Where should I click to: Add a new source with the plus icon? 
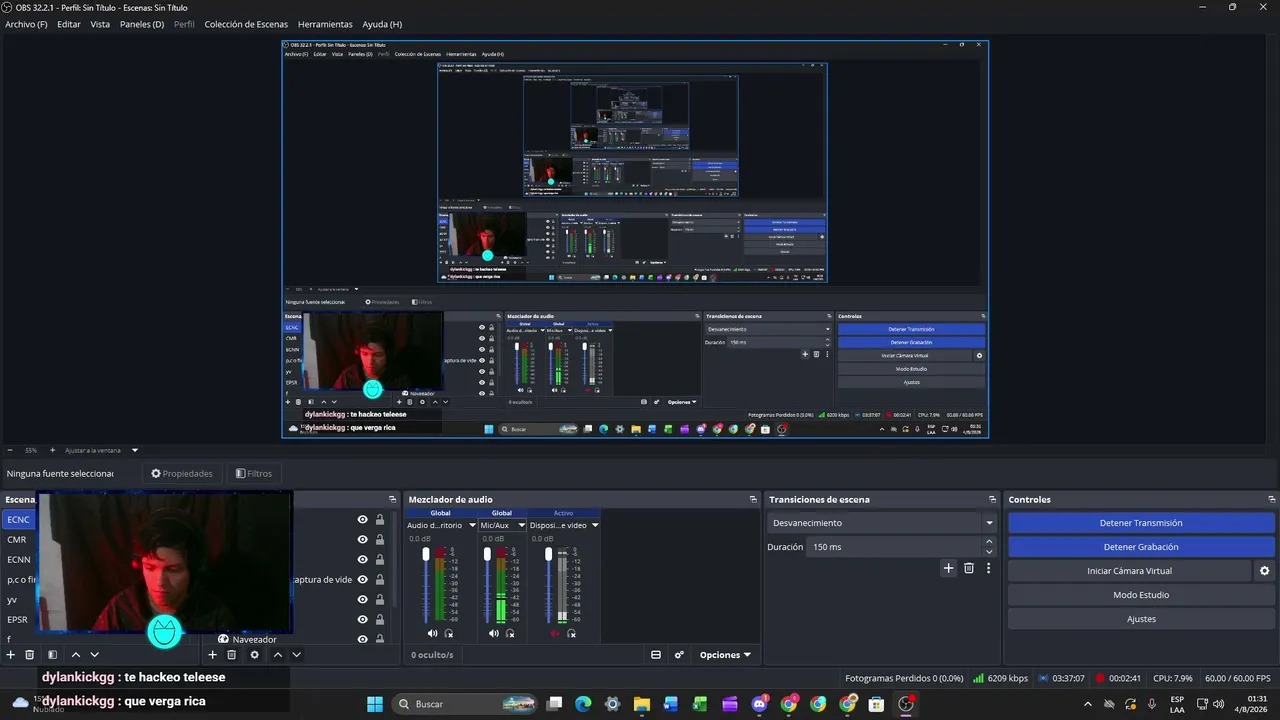pos(212,655)
